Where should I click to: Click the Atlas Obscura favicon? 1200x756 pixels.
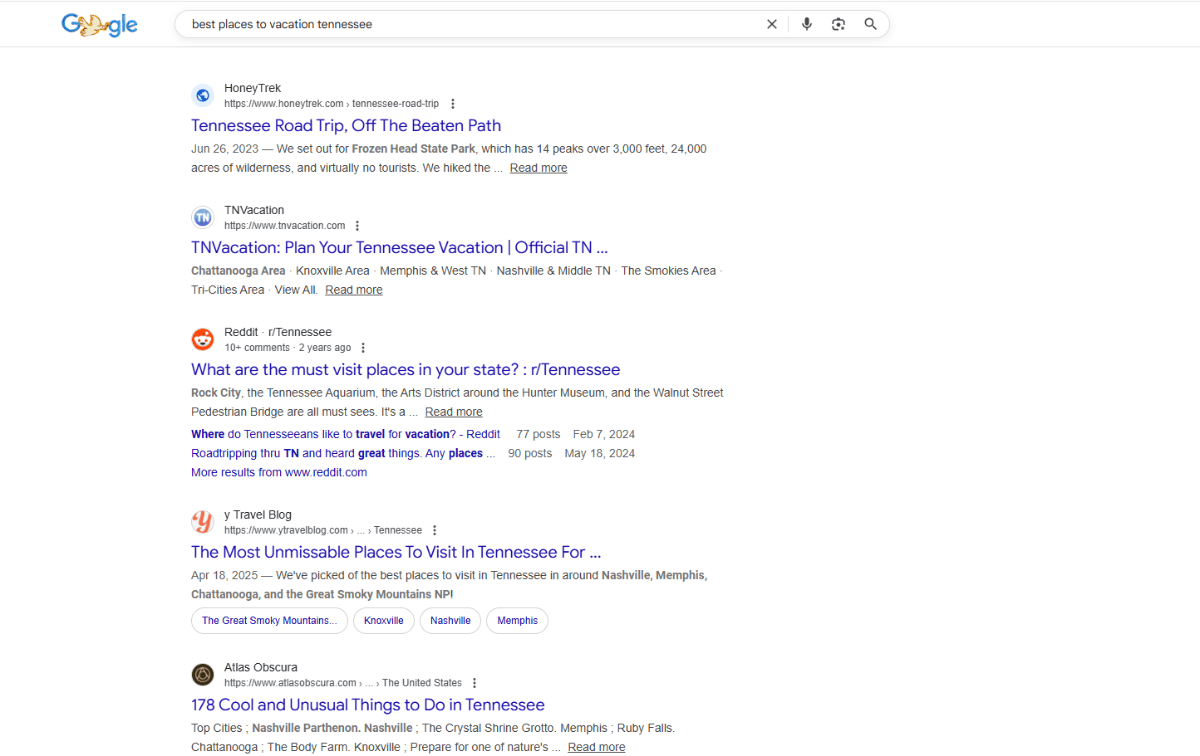203,674
